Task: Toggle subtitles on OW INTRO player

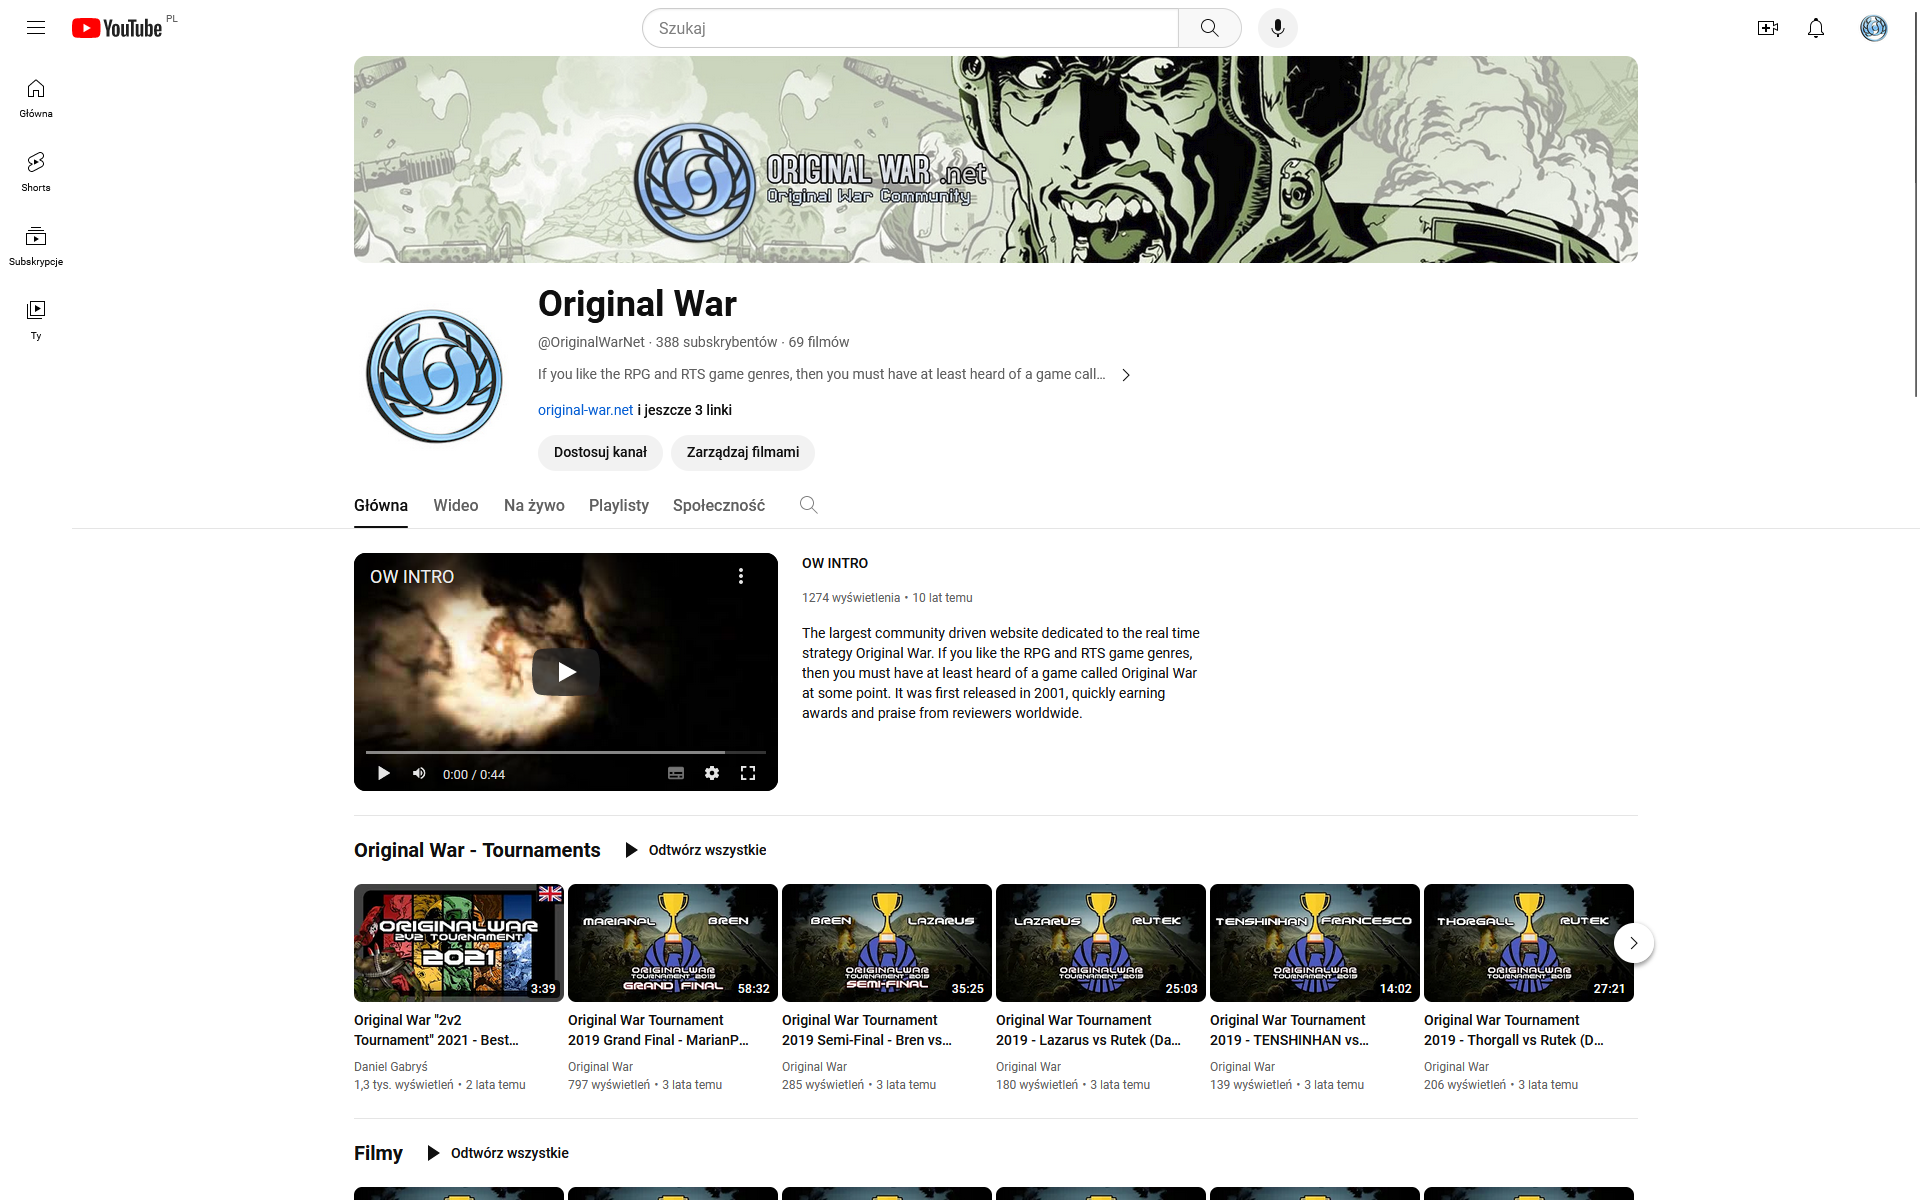Action: [676, 773]
